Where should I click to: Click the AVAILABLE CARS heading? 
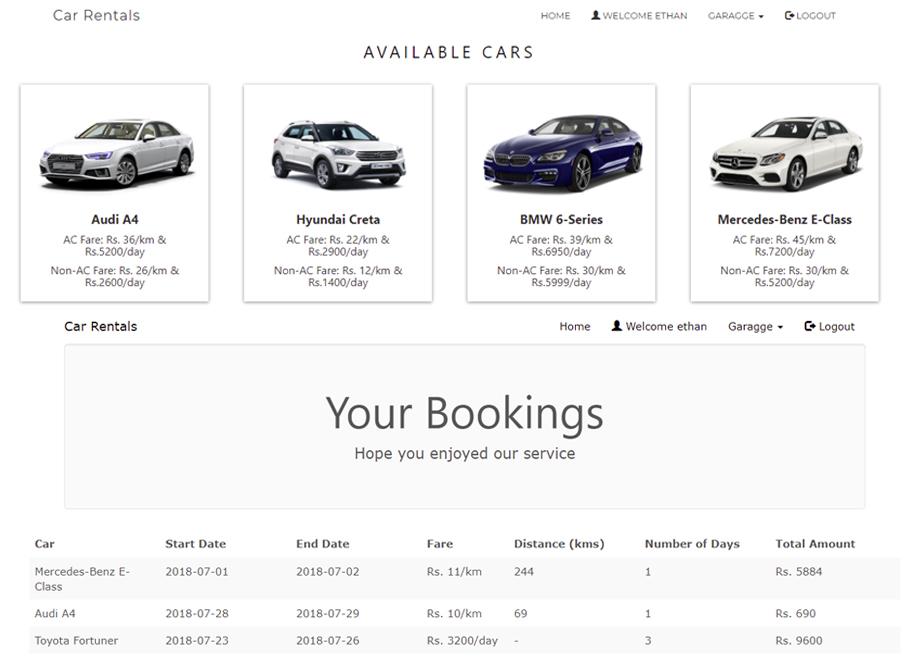449,53
